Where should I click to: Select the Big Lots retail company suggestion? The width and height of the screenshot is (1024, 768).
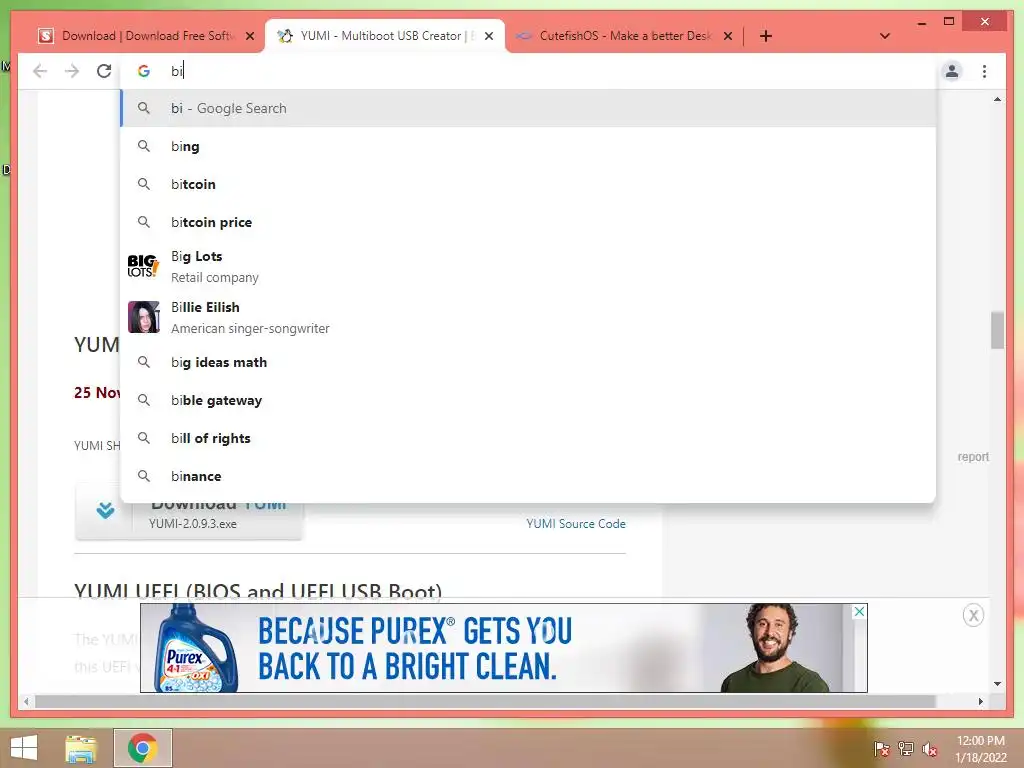click(528, 266)
